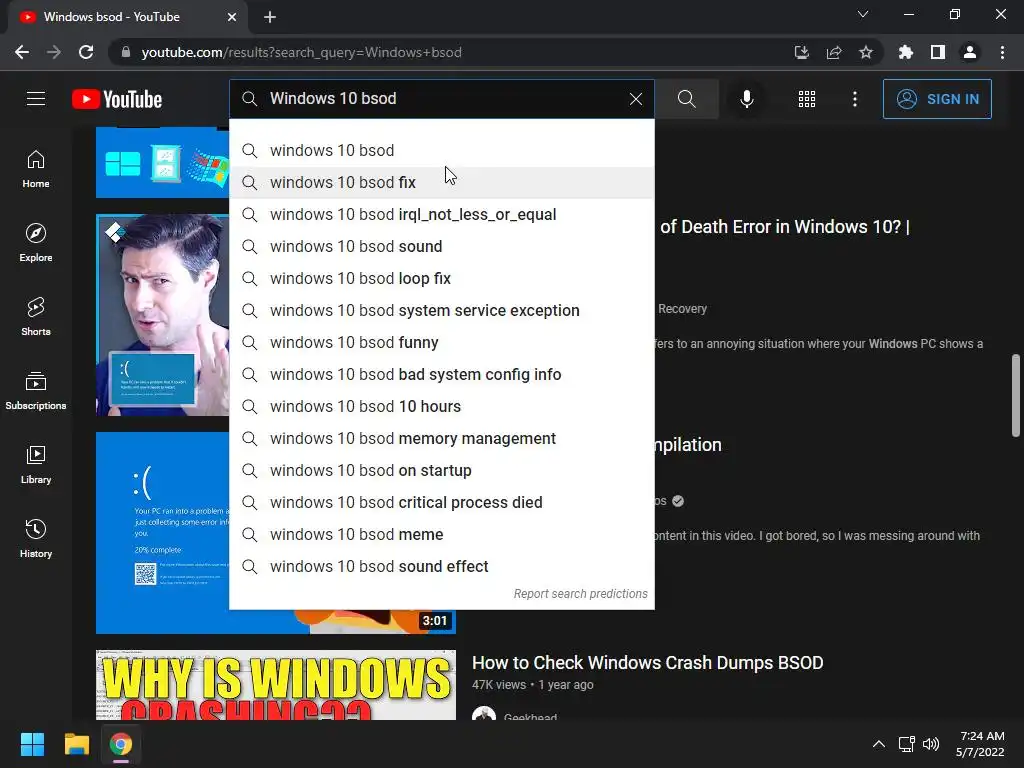Image resolution: width=1024 pixels, height=768 pixels.
Task: Toggle the Chrome side panel
Action: tap(938, 52)
